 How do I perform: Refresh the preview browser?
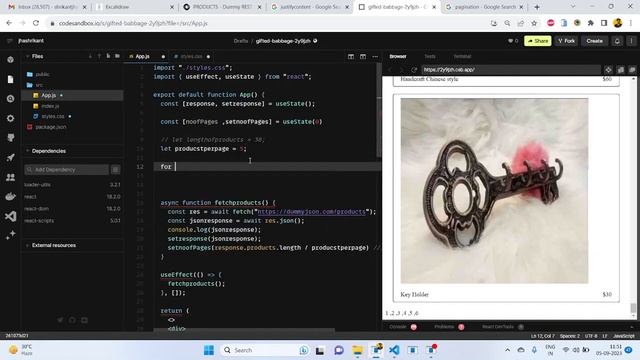tap(414, 70)
